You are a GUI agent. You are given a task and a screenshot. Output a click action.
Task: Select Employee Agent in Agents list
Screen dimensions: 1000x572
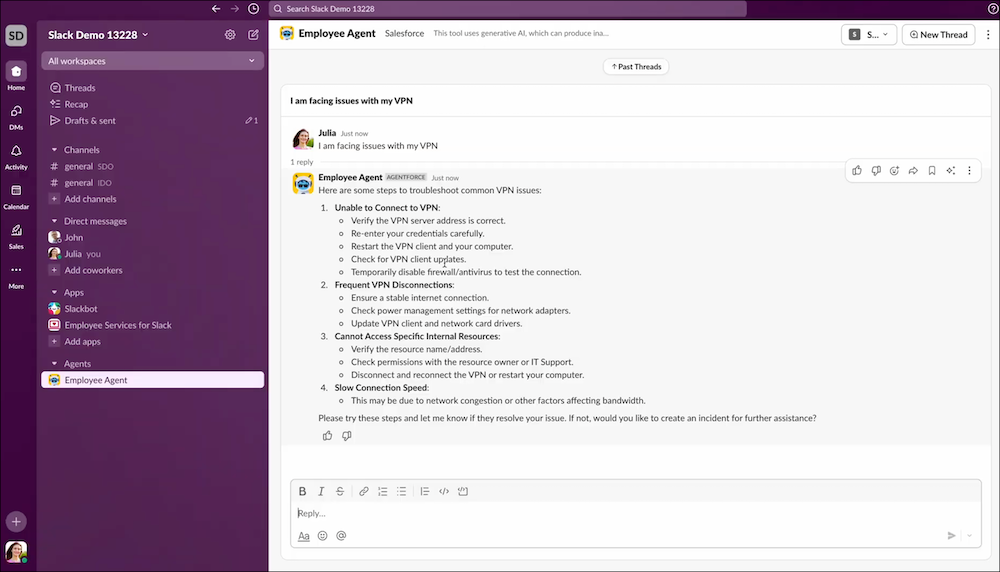[x=152, y=380]
